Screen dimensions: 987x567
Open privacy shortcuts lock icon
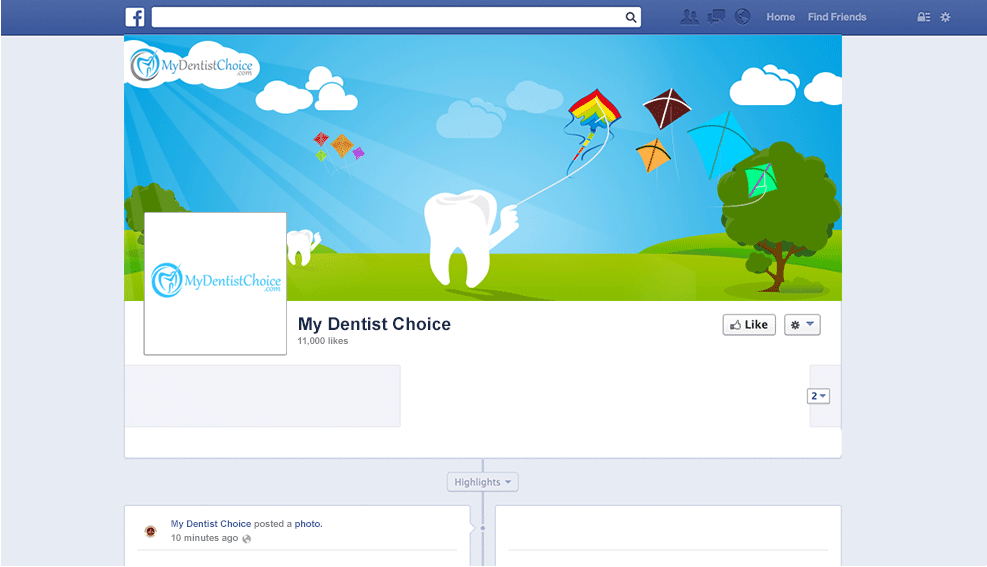click(x=923, y=17)
